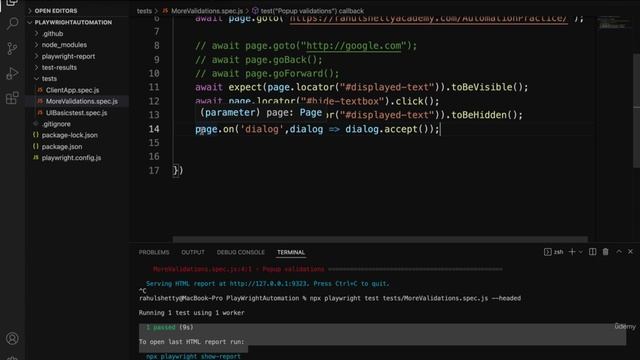Switch to the PROBLEMS tab
640x360 pixels.
click(154, 252)
